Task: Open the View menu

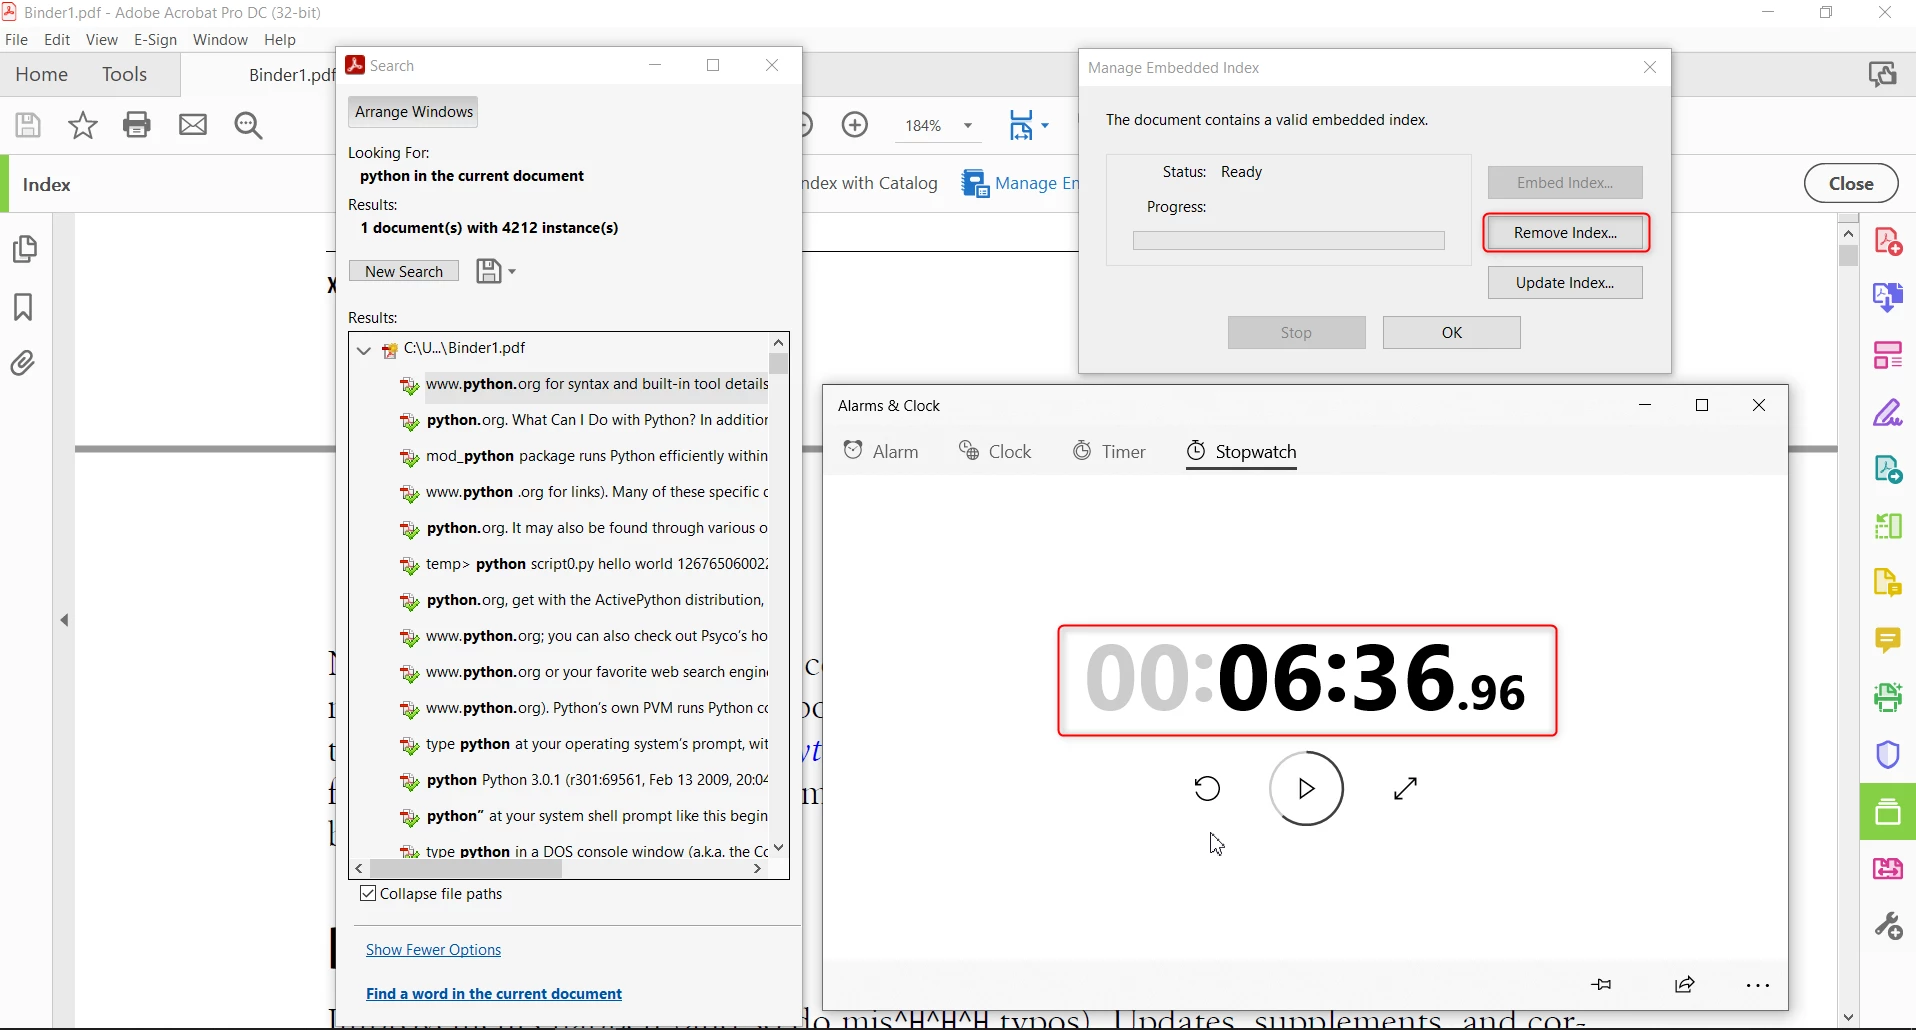Action: coord(102,40)
